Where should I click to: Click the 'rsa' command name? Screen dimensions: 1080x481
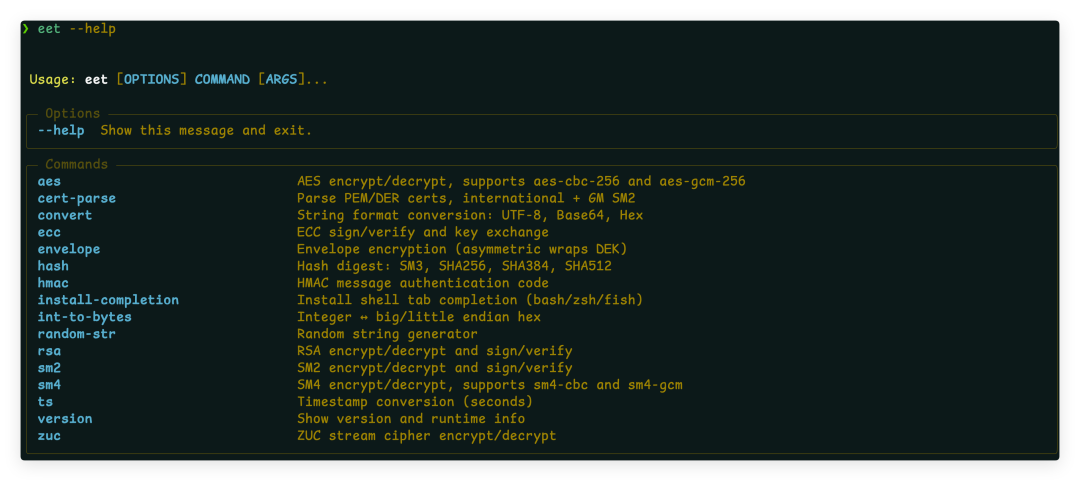pyautogui.click(x=50, y=351)
